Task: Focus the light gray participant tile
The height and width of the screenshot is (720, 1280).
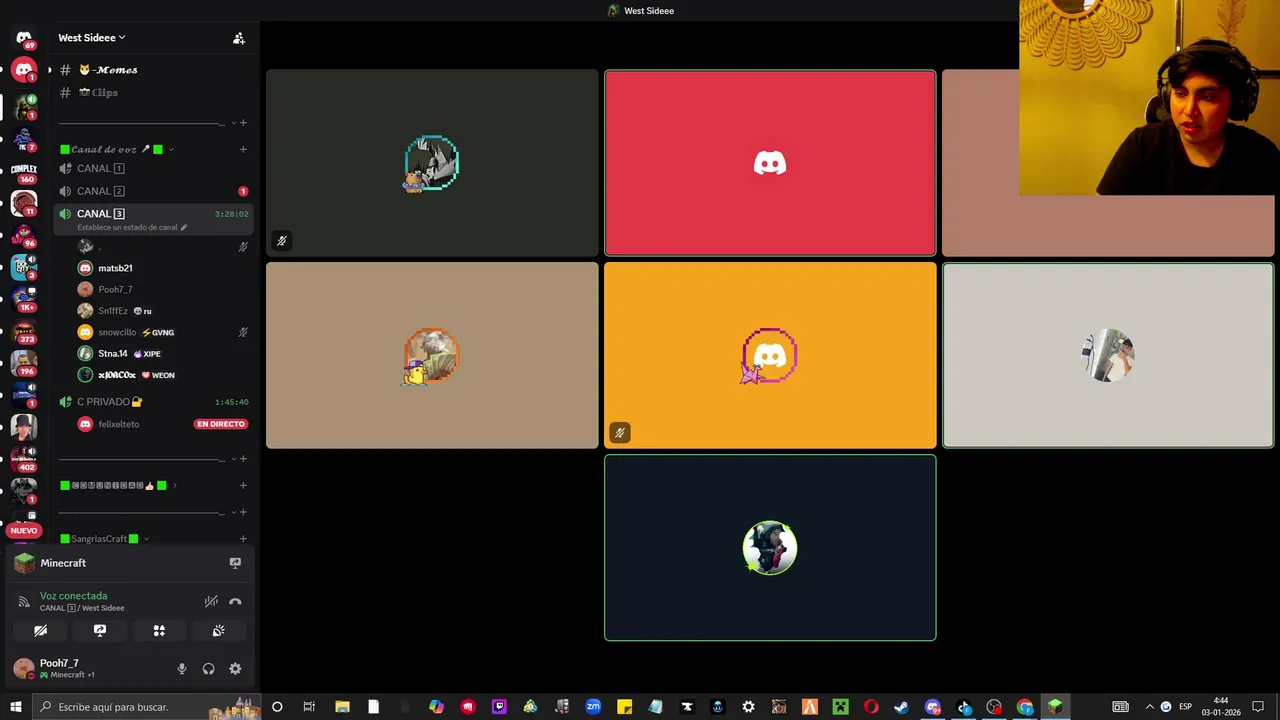Action: 1108,355
